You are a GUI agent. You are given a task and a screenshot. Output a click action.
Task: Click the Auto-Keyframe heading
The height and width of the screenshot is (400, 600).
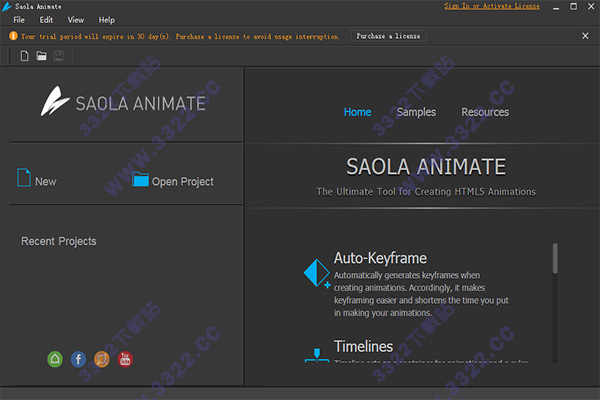380,258
